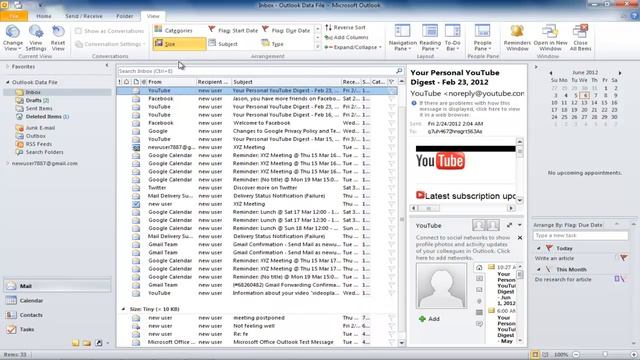Collapse the Today task group
The width and height of the screenshot is (640, 360).
(x=538, y=248)
